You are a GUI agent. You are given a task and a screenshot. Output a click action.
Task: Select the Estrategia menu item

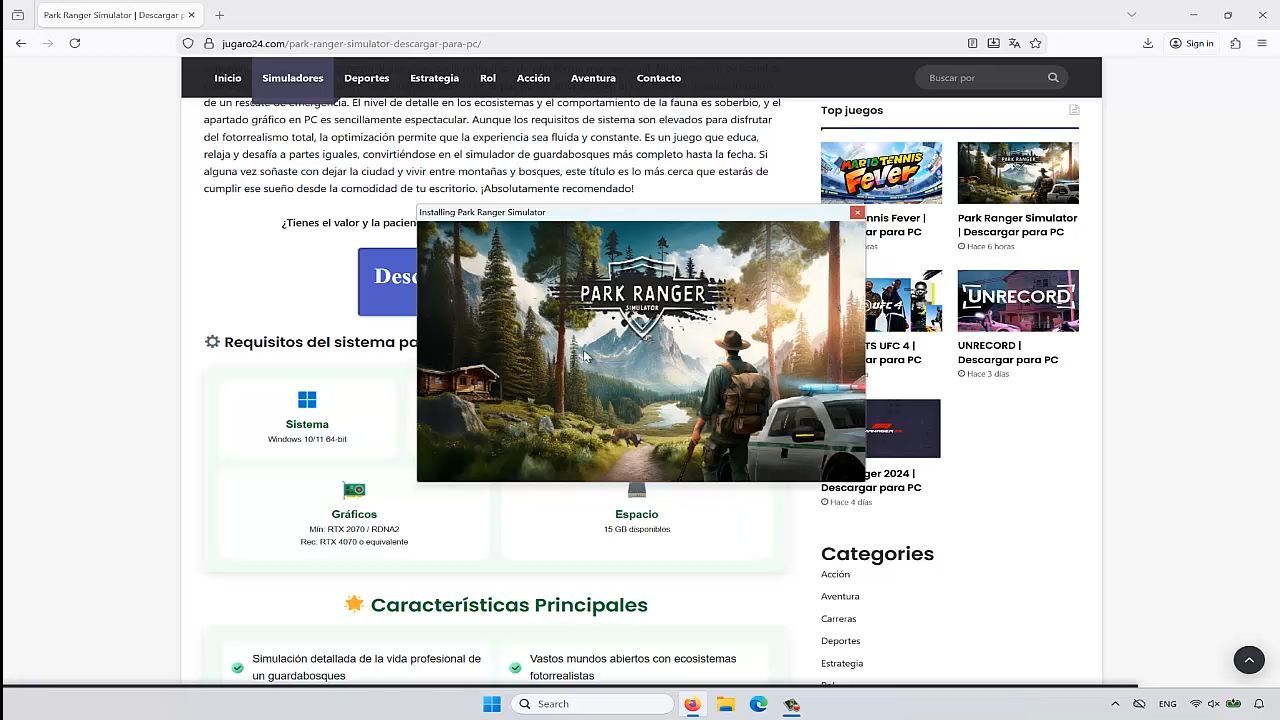(434, 78)
